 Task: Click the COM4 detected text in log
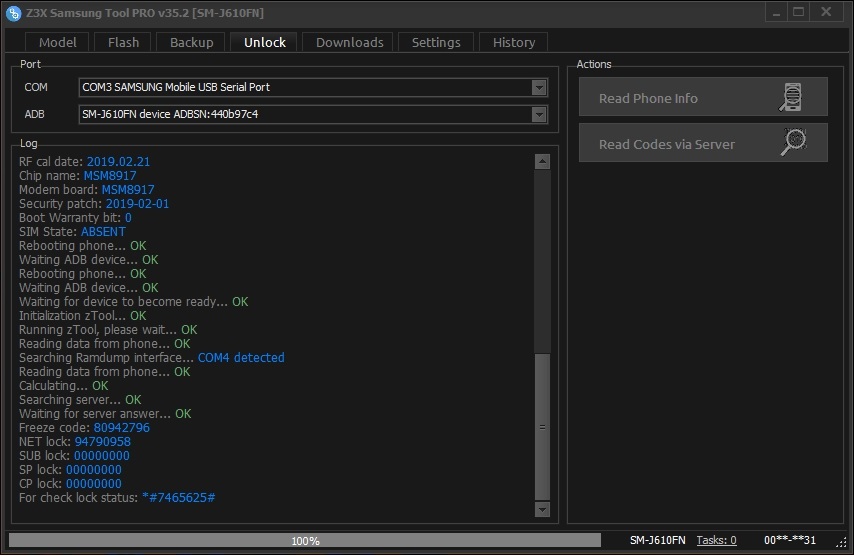[x=241, y=358]
